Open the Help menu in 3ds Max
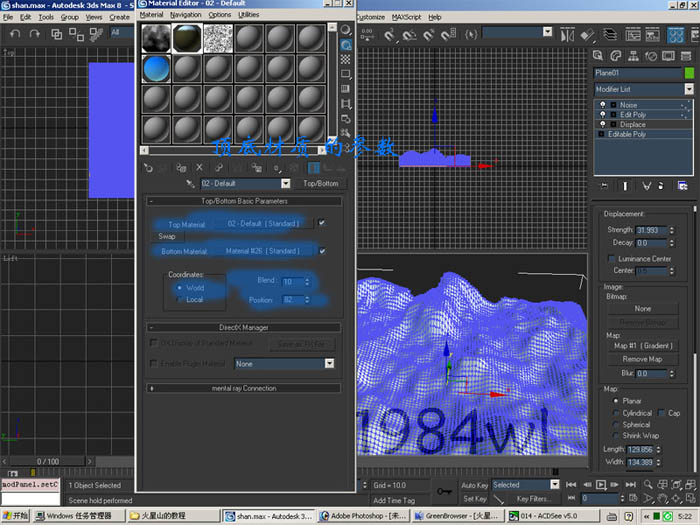Screen dimensions: 700x525 coord(435,17)
